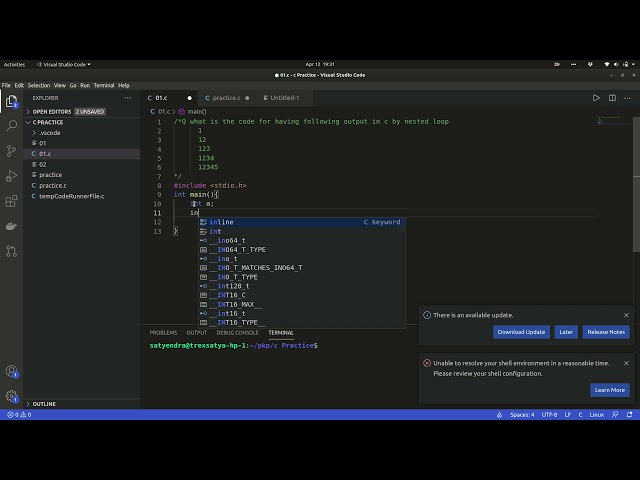Open the Run menu
Viewport: 640px width, 480px height.
click(x=85, y=85)
